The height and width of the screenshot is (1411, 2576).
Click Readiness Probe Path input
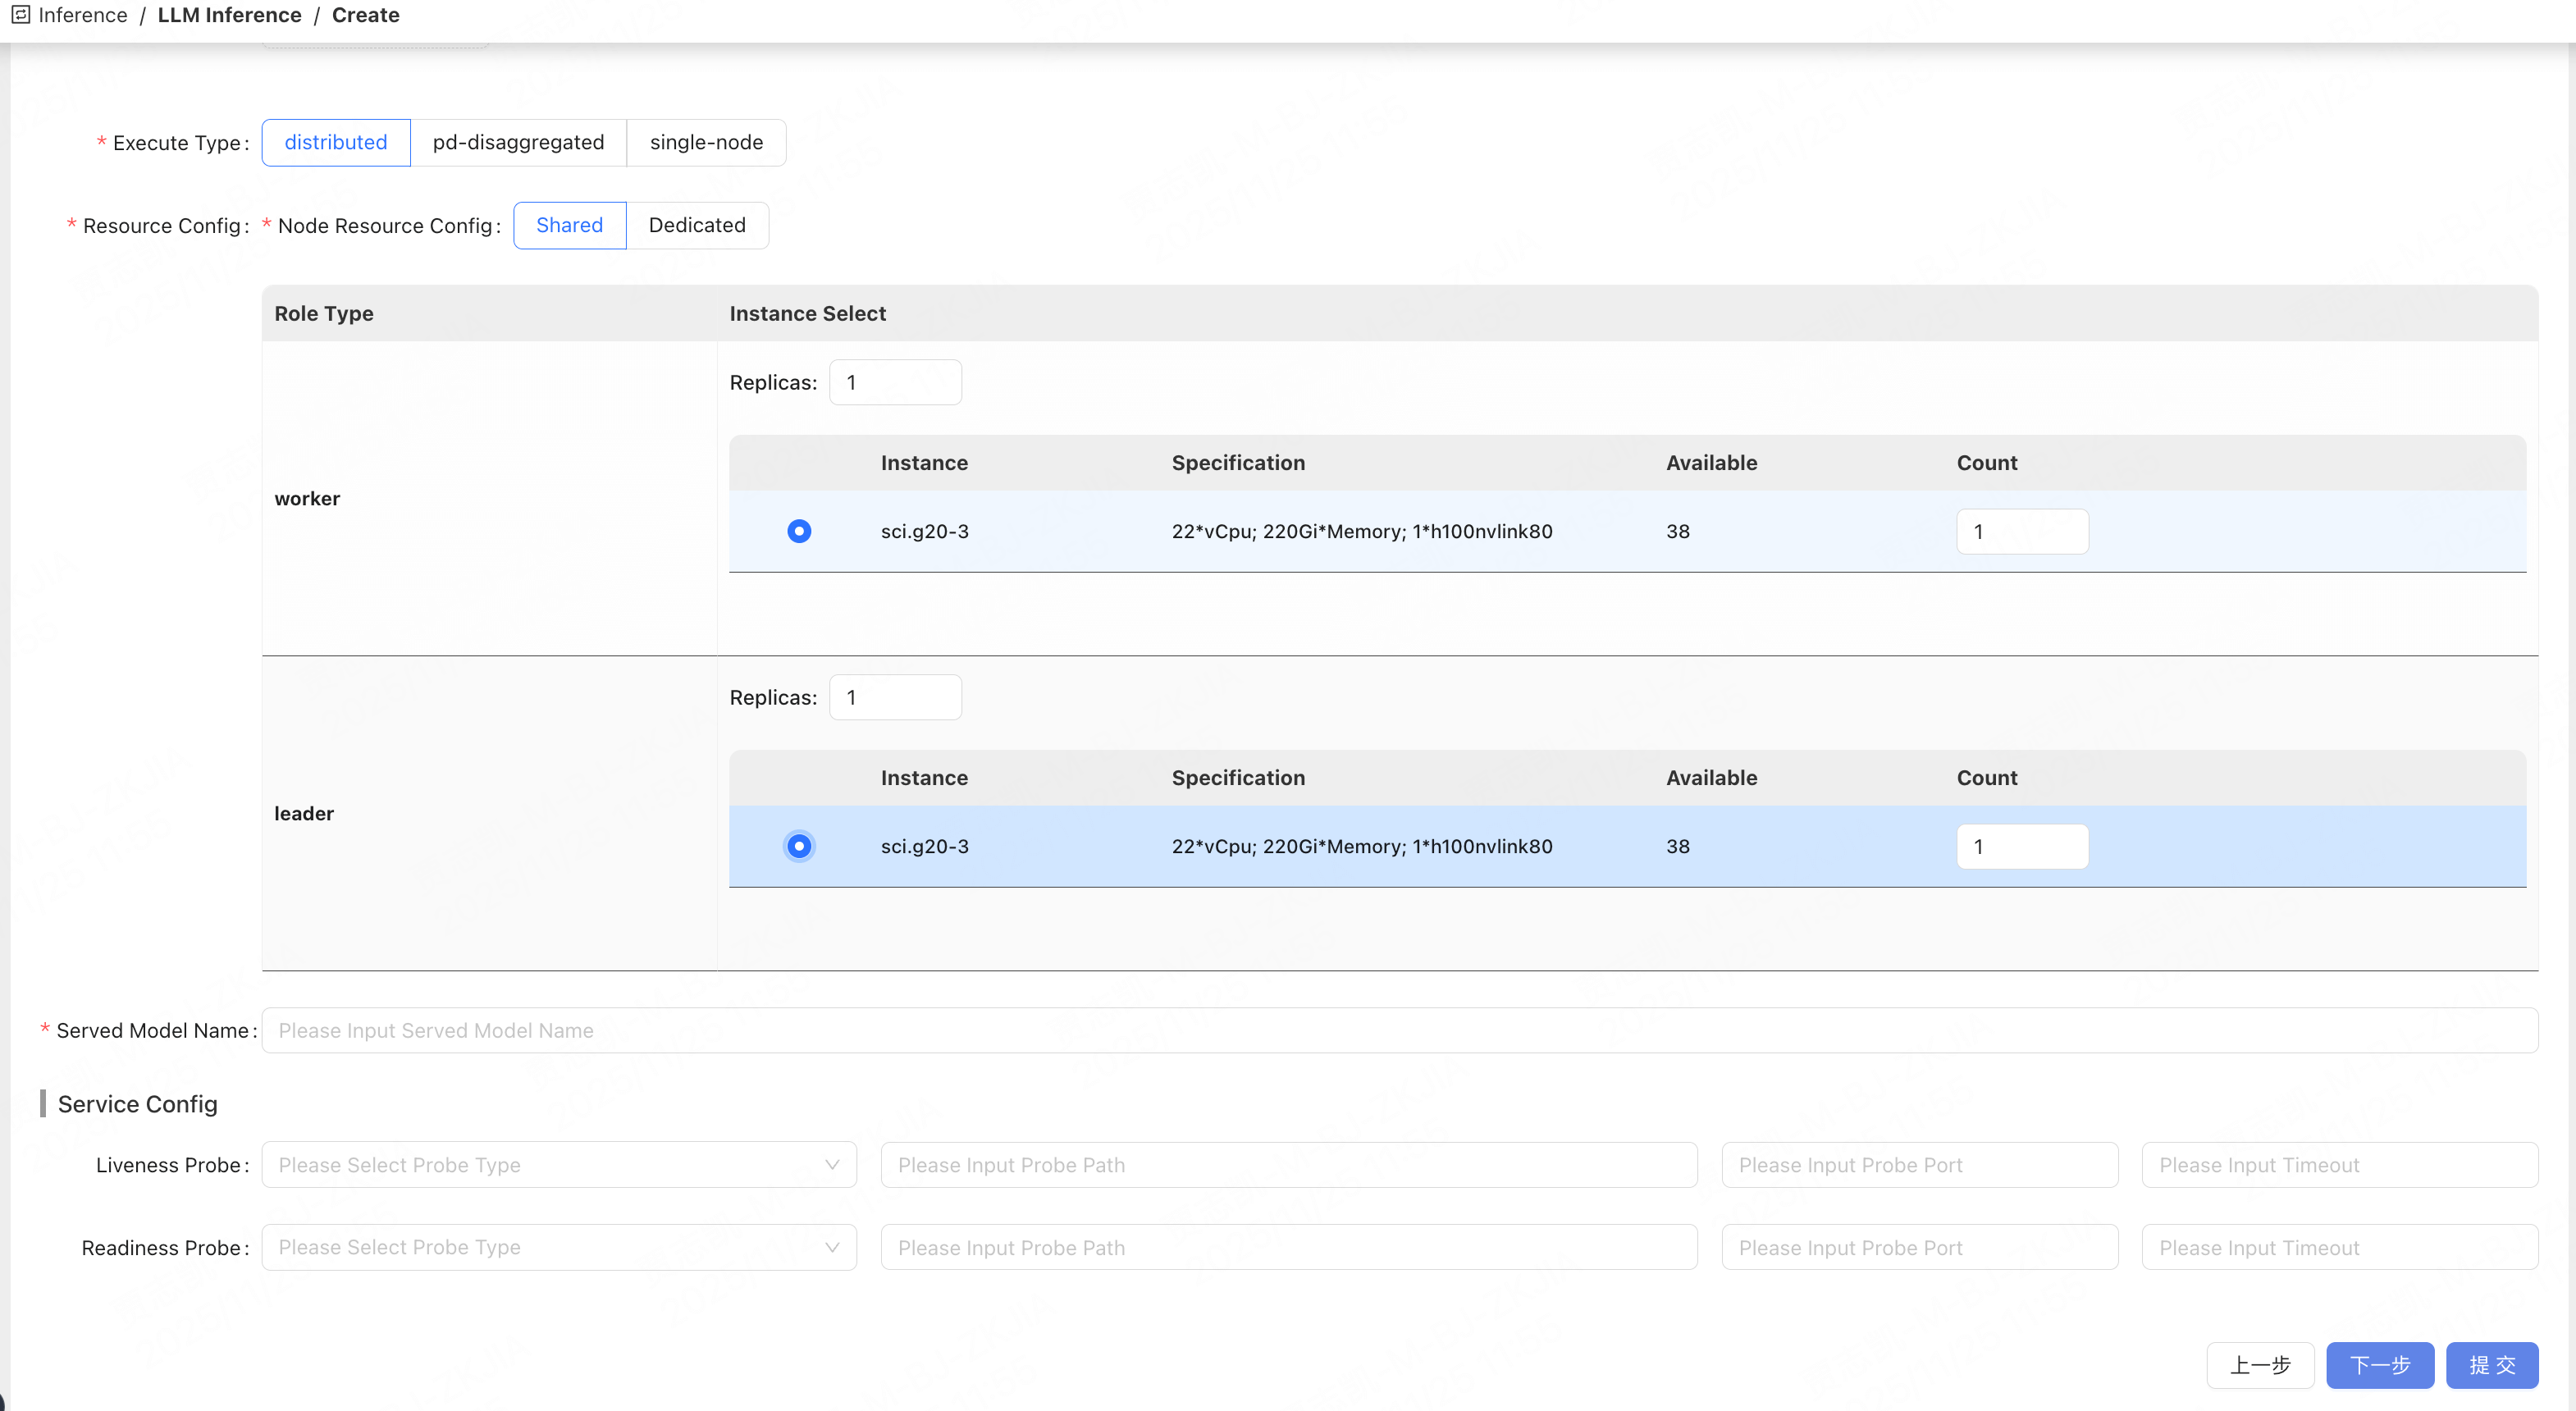coord(1289,1247)
